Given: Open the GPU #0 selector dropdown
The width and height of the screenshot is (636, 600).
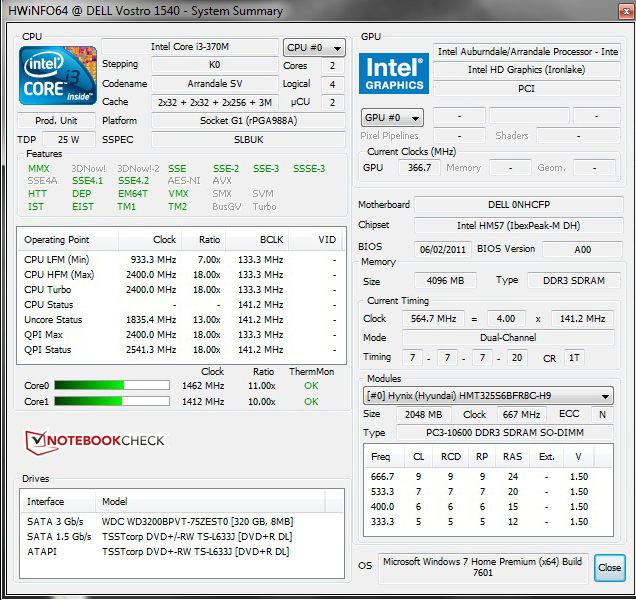Looking at the screenshot, I should (x=392, y=118).
